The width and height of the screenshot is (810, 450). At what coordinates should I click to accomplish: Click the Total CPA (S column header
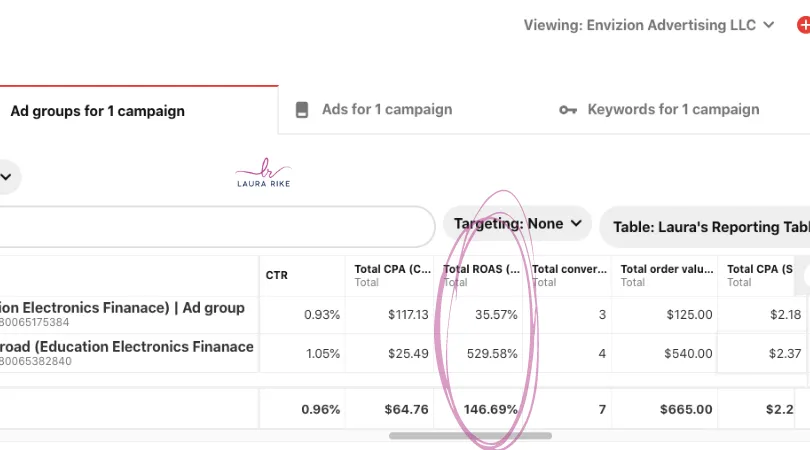click(759, 269)
